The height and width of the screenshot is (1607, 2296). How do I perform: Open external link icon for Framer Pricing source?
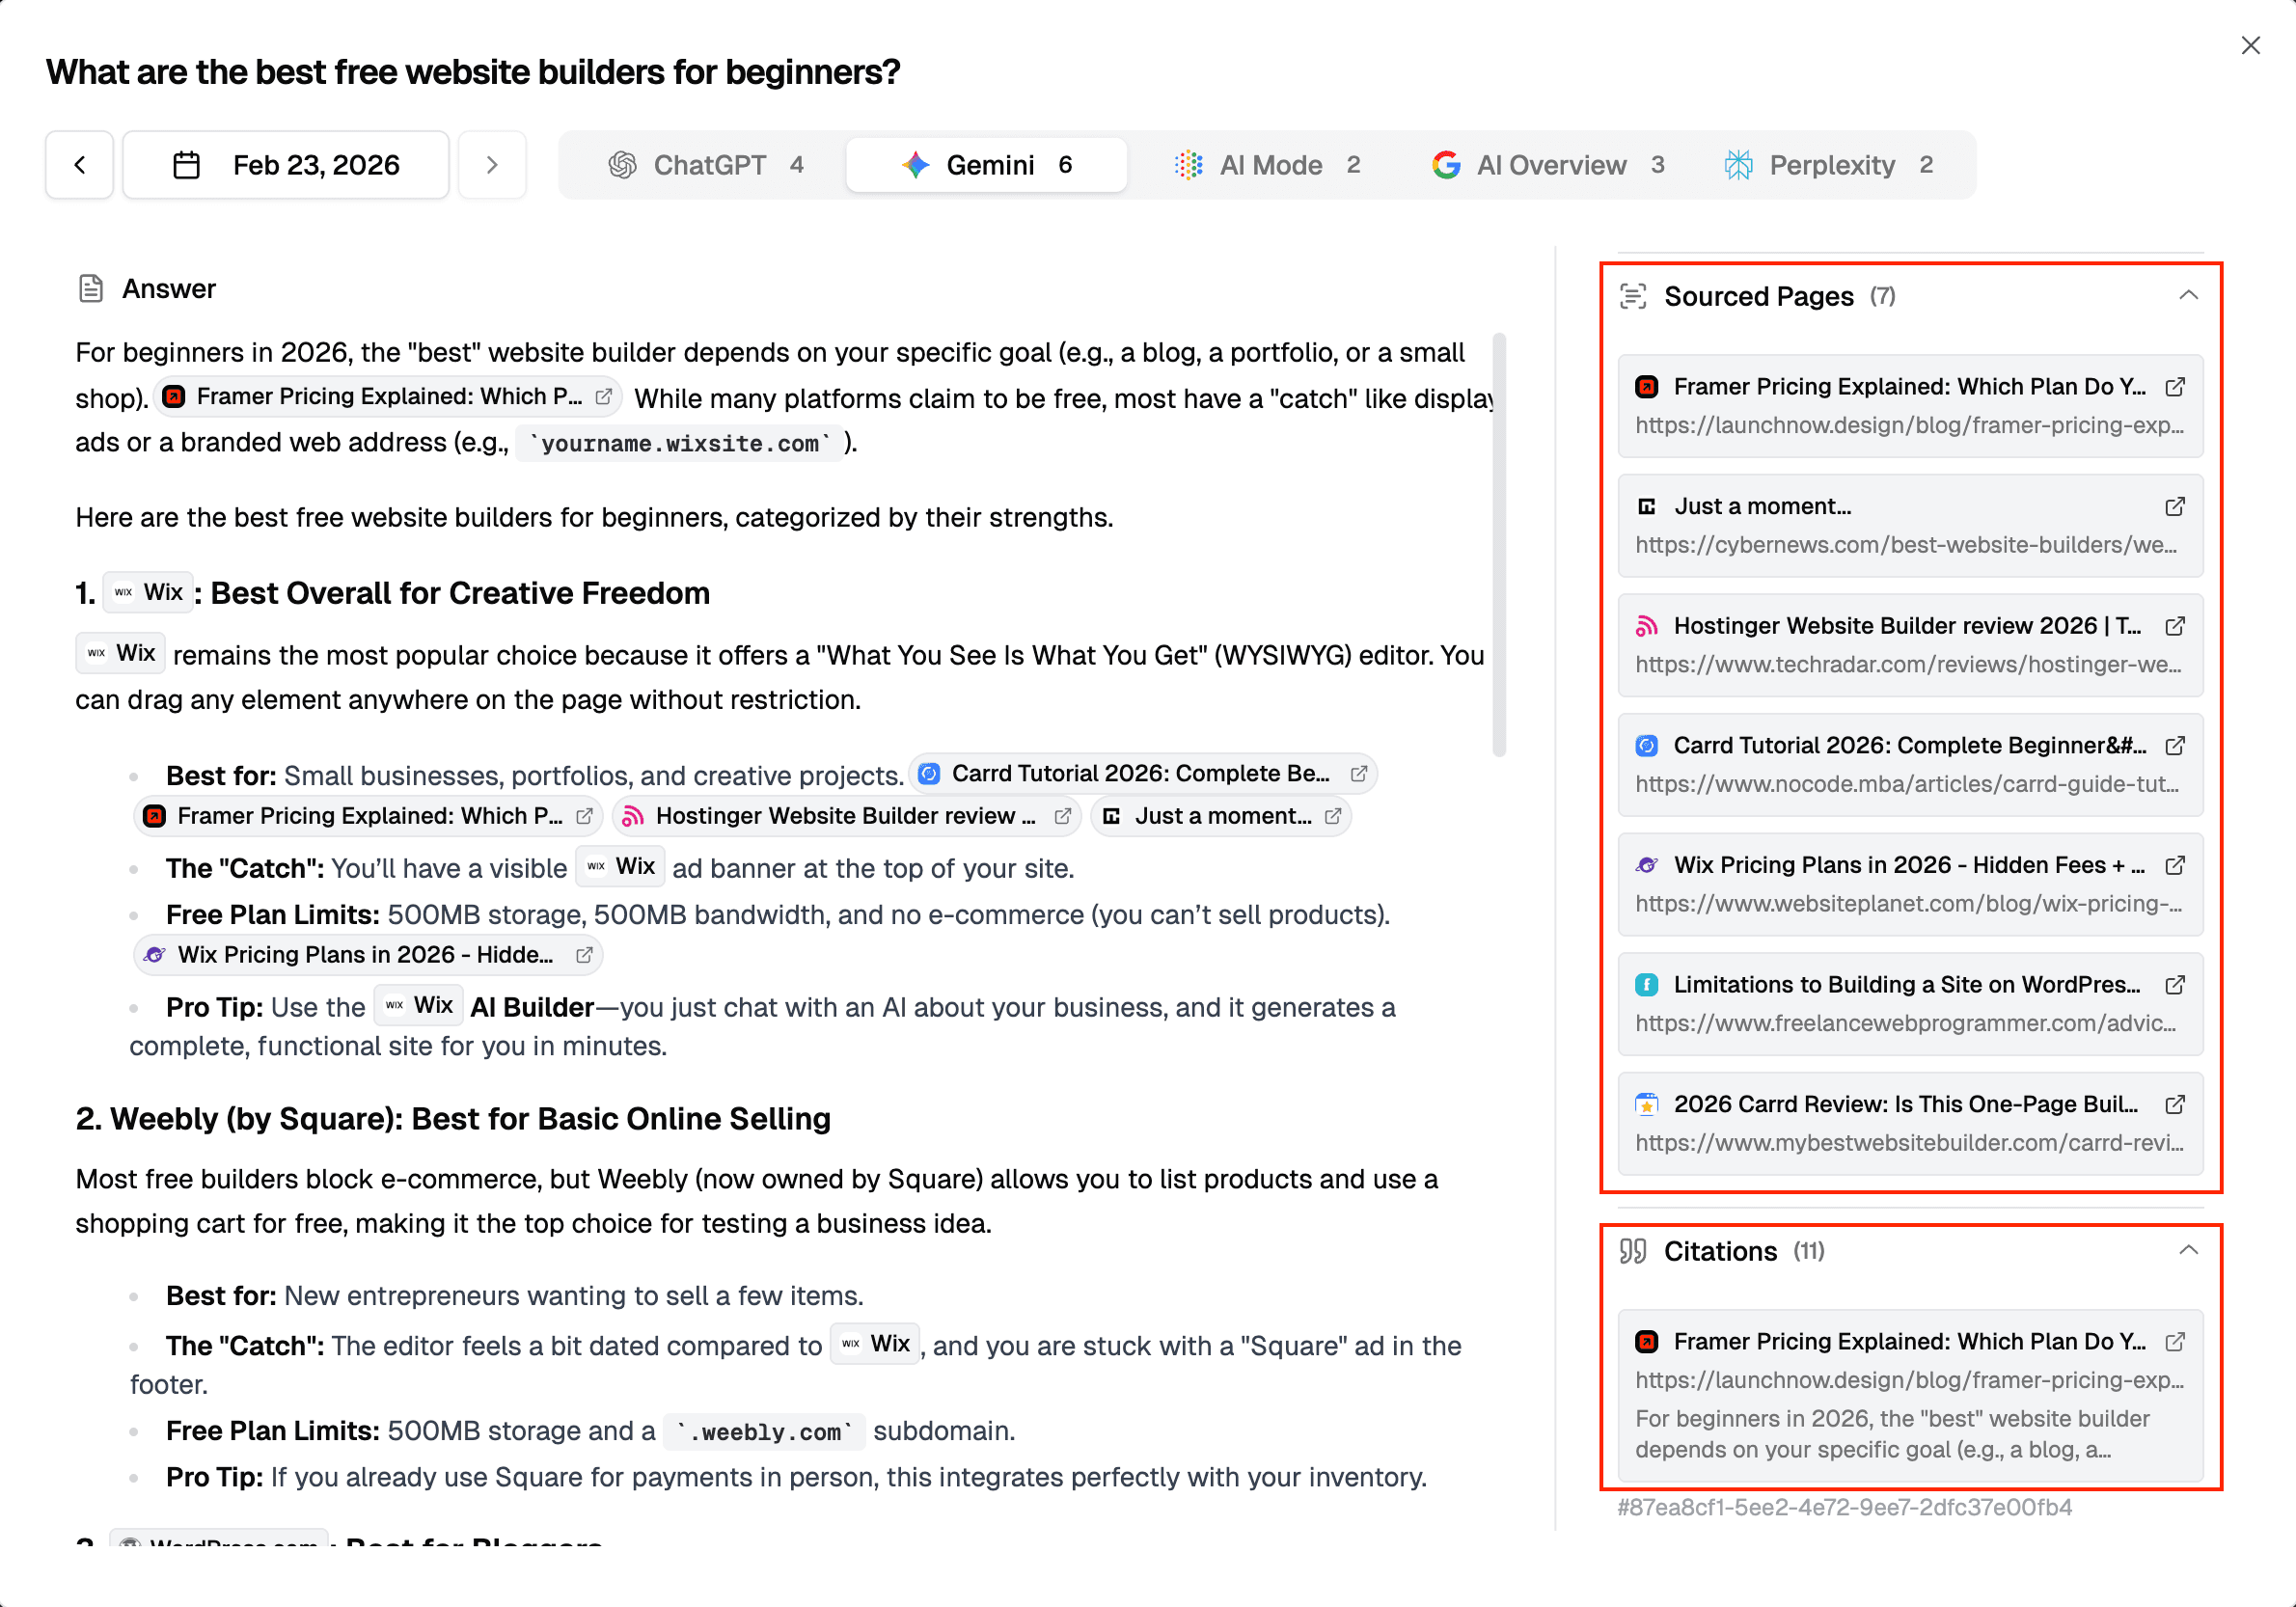pos(2174,387)
